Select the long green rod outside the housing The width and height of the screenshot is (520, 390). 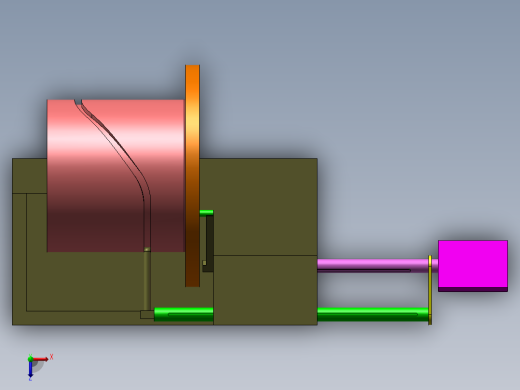click(373, 314)
